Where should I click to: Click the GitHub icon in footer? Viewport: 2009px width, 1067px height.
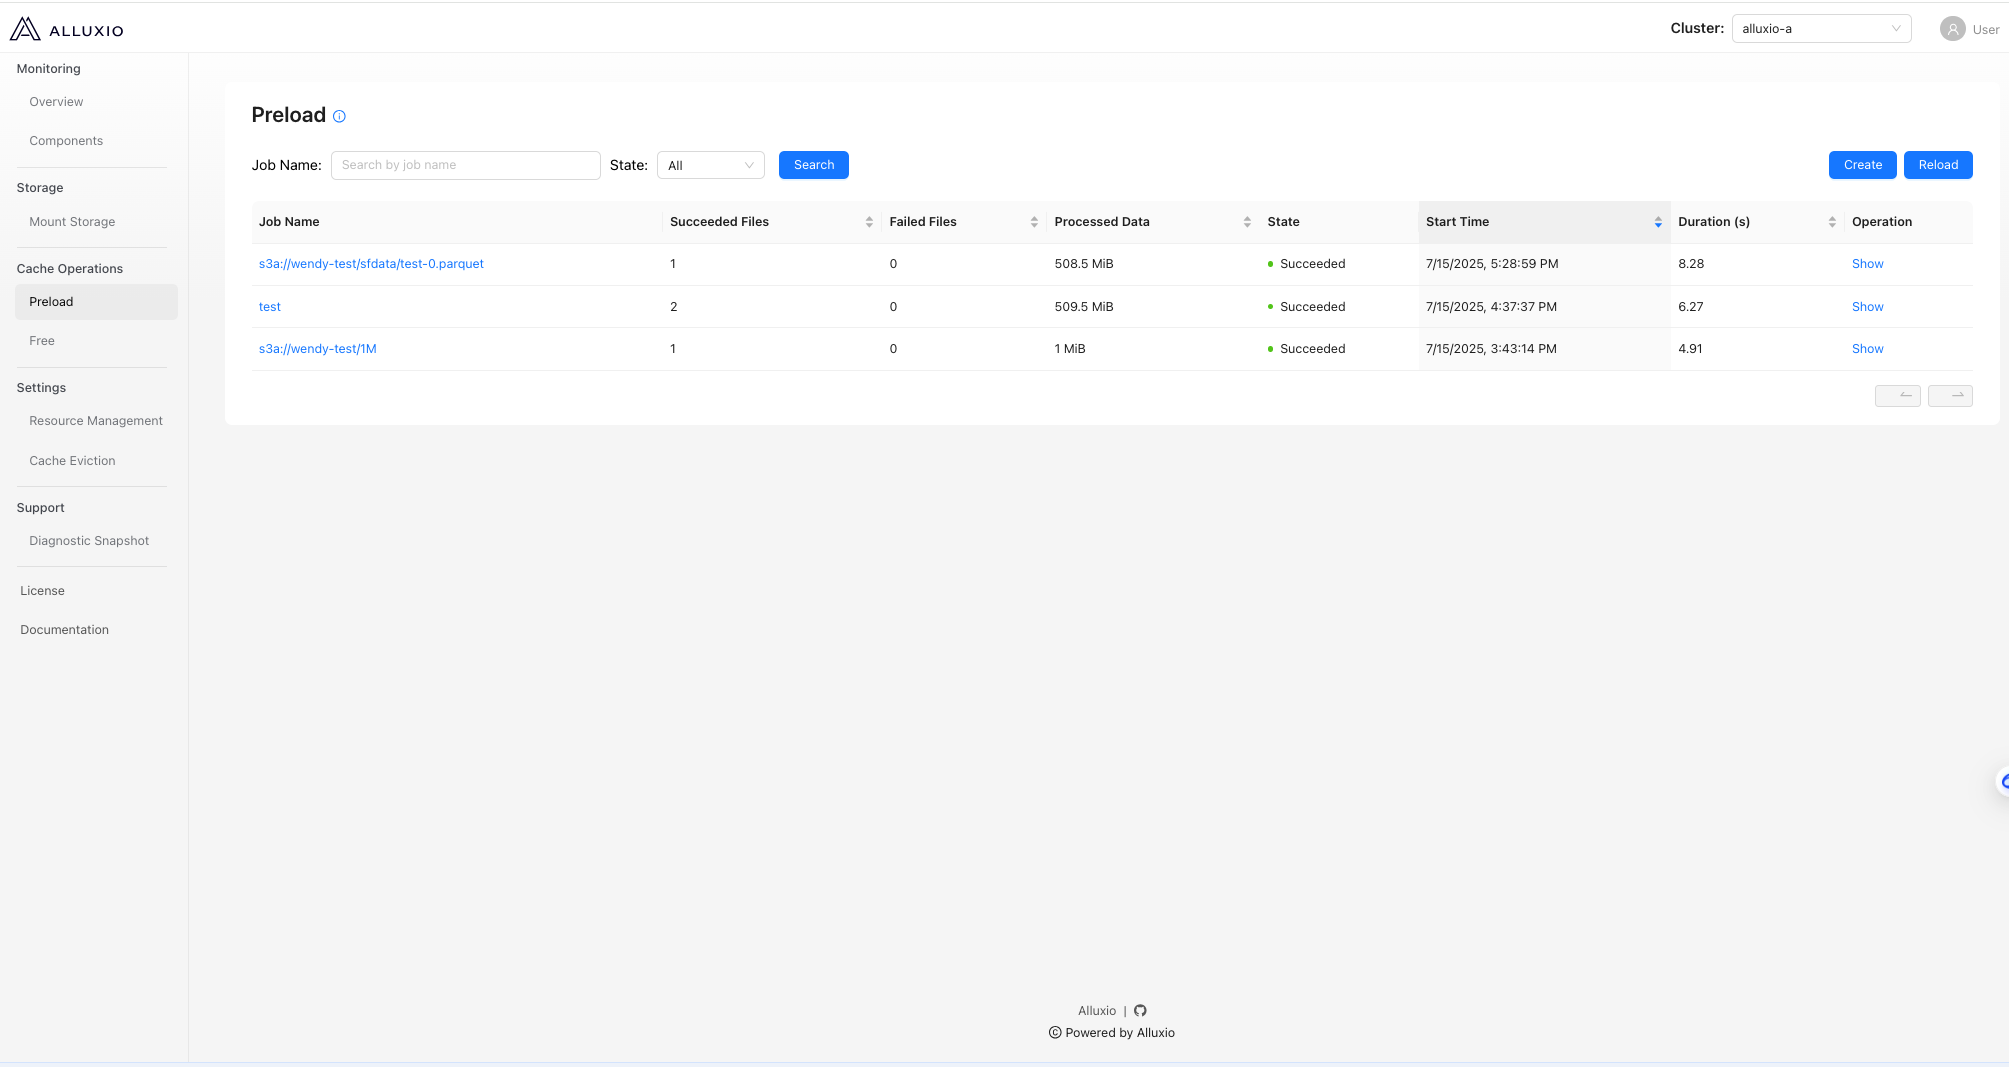[1140, 1011]
